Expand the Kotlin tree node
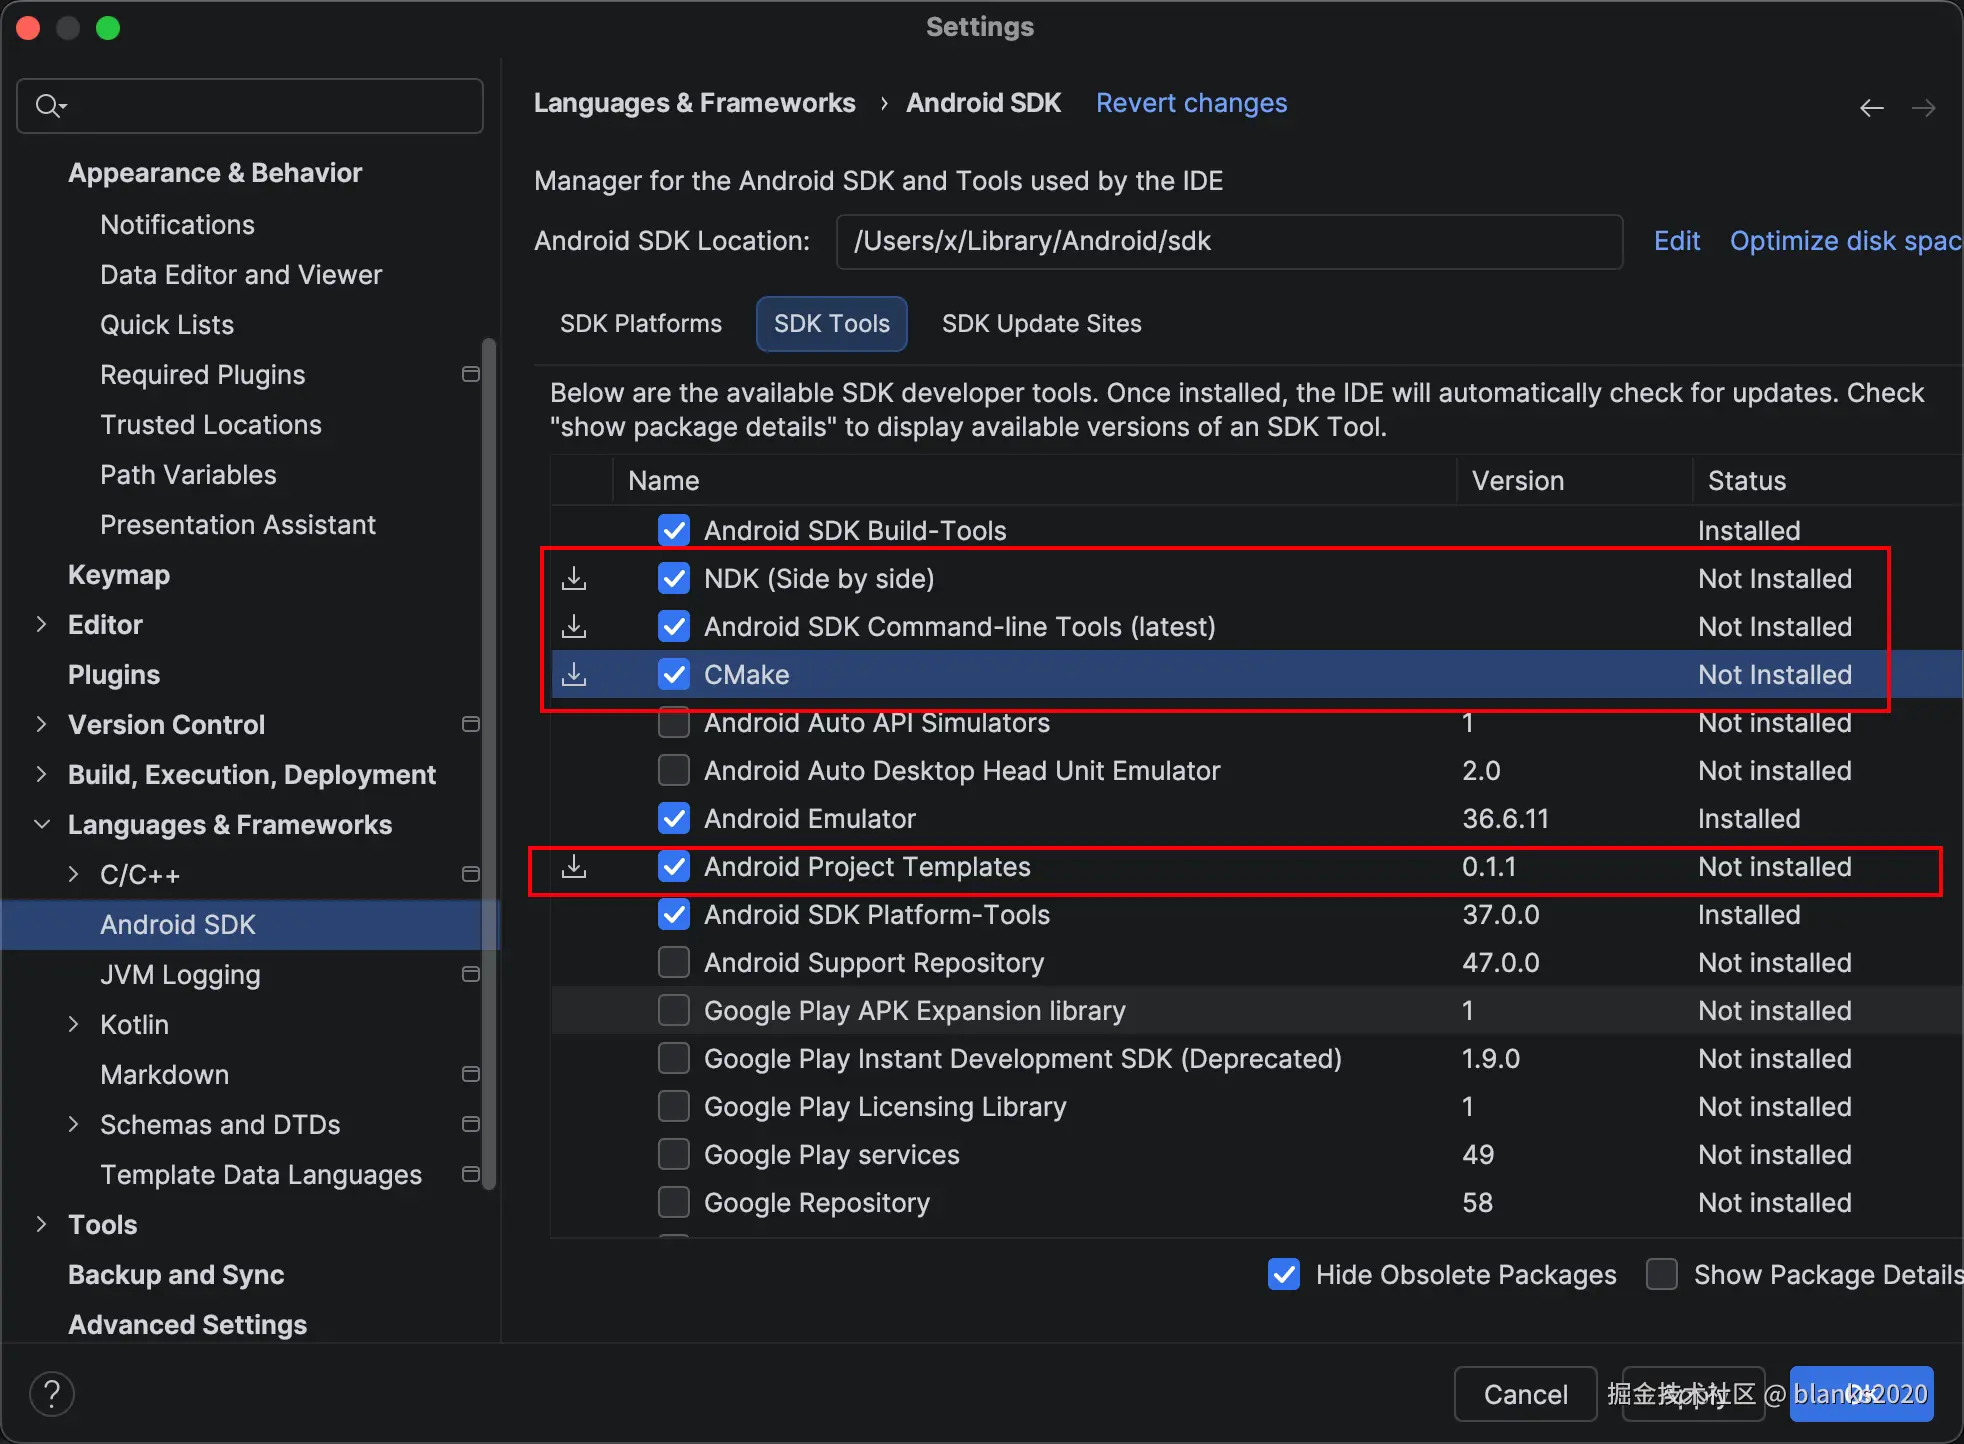The image size is (1964, 1444). (73, 1024)
